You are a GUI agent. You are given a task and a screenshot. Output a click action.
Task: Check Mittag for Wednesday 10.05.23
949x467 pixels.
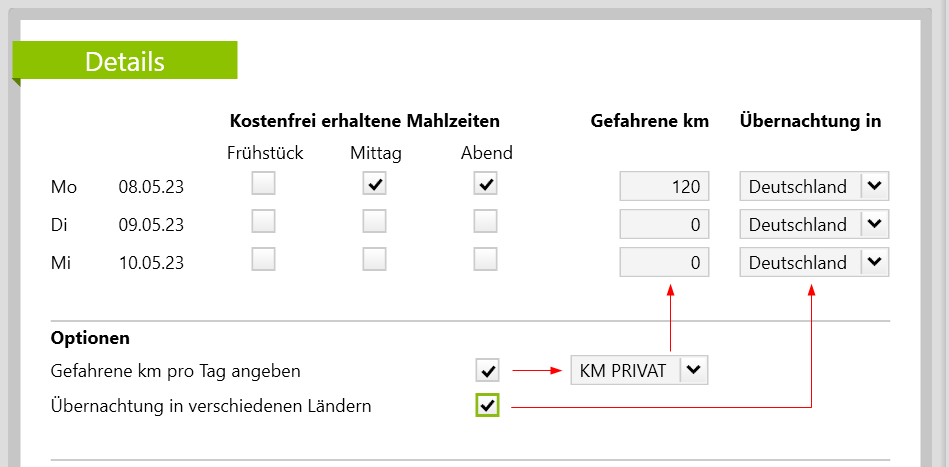pos(375,260)
